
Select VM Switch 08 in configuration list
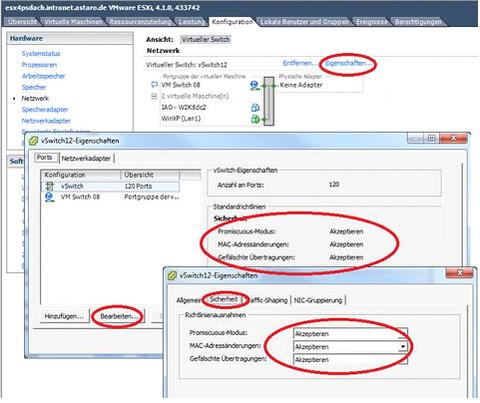pyautogui.click(x=80, y=197)
